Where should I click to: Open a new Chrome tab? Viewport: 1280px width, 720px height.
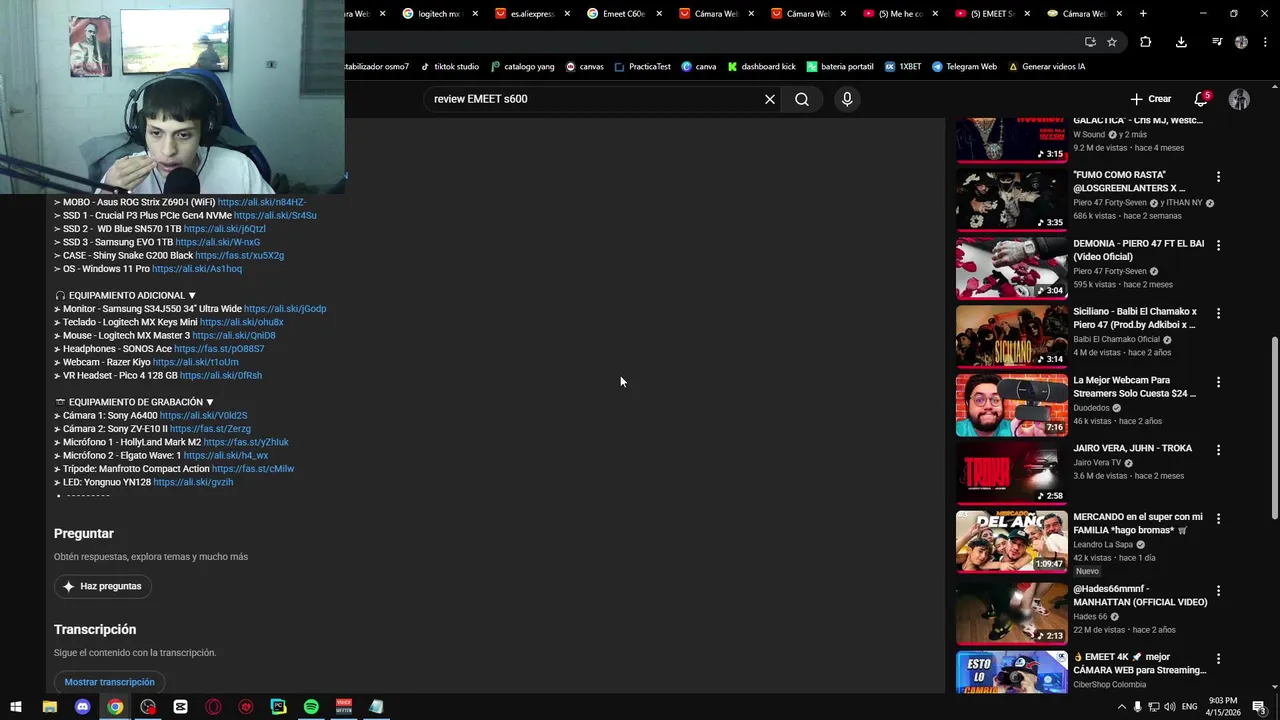pos(1143,14)
